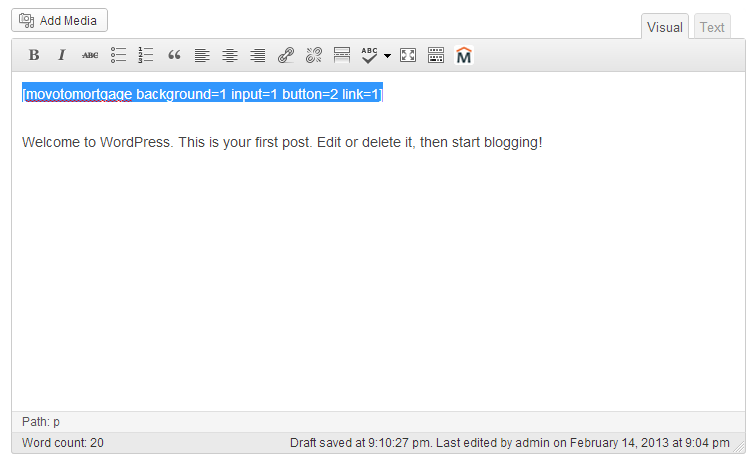Click the editor resize handle corner
The image size is (752, 466).
[740, 448]
